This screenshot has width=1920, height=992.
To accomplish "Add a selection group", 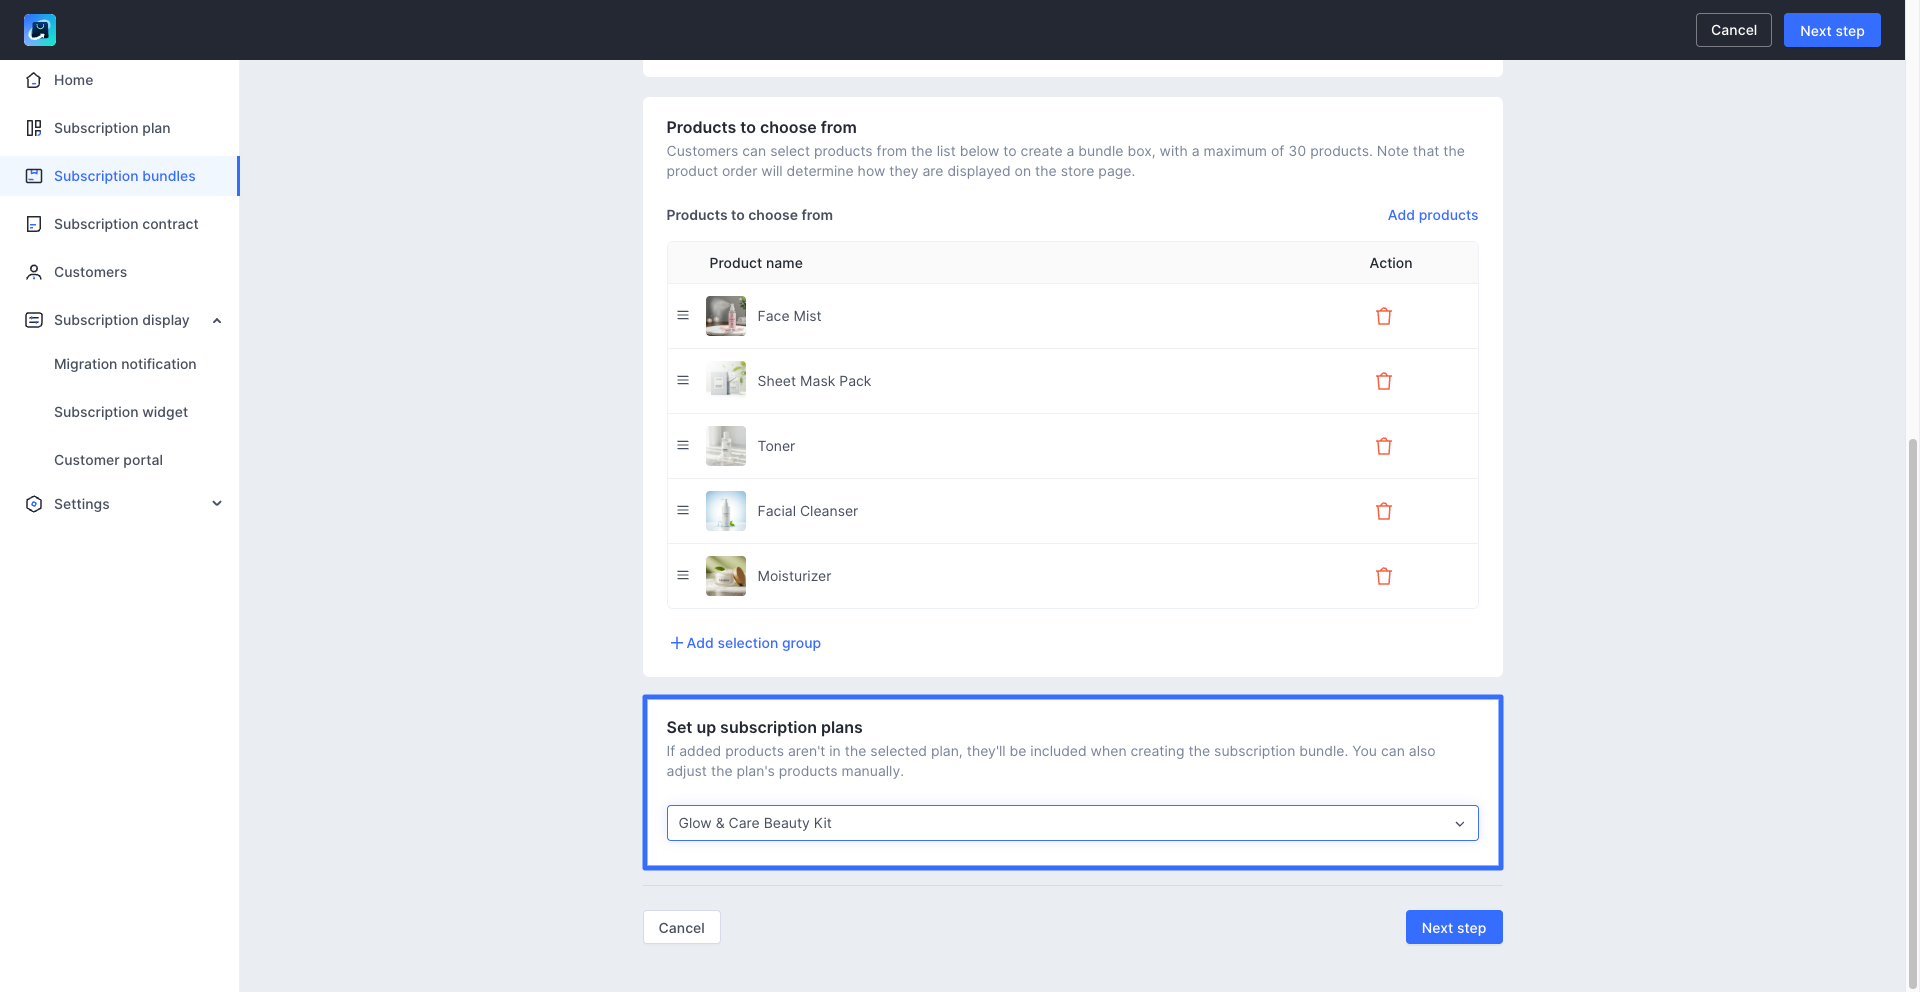I will click(746, 643).
